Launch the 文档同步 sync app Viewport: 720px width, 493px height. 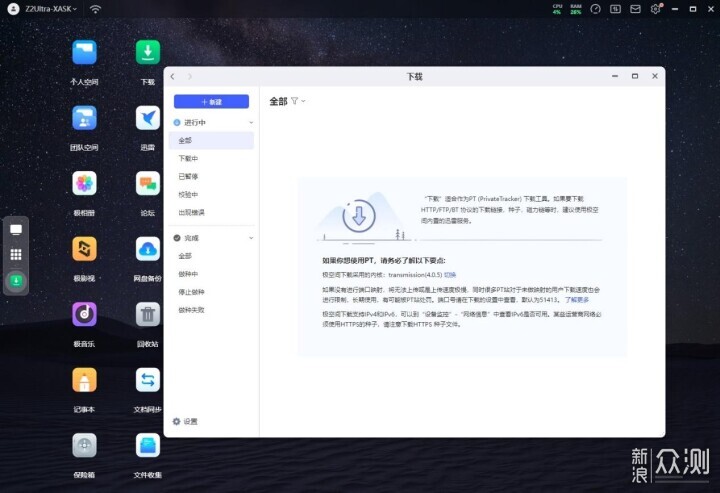(x=148, y=380)
